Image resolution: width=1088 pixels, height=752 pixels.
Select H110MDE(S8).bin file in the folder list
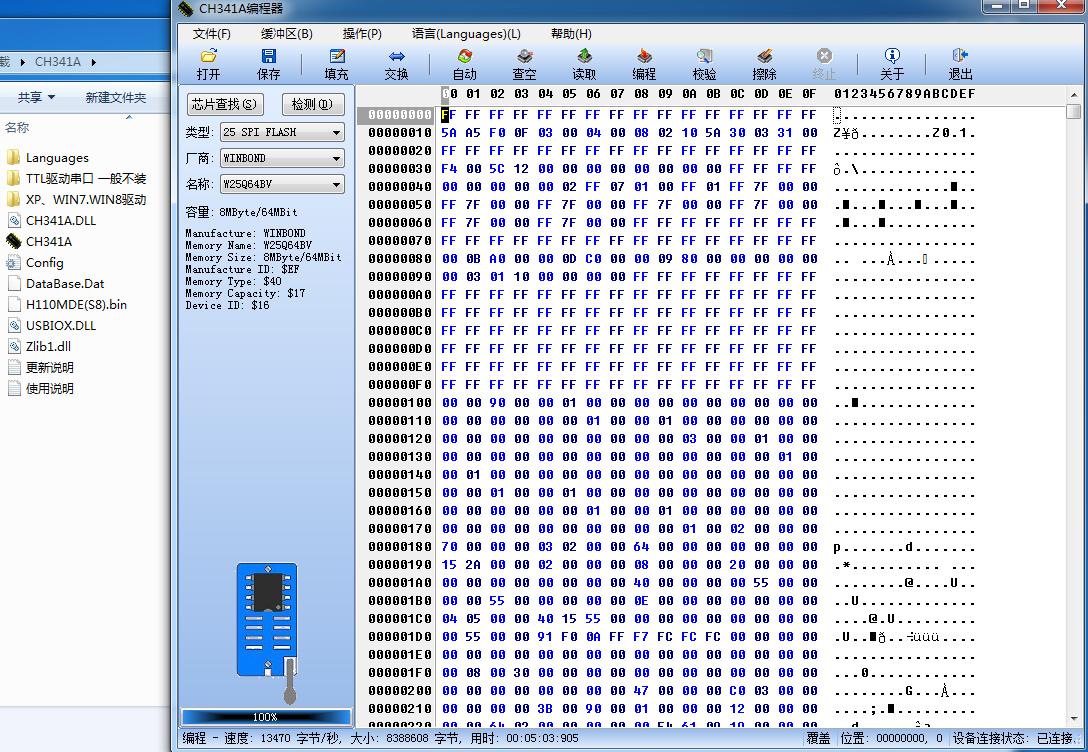76,304
